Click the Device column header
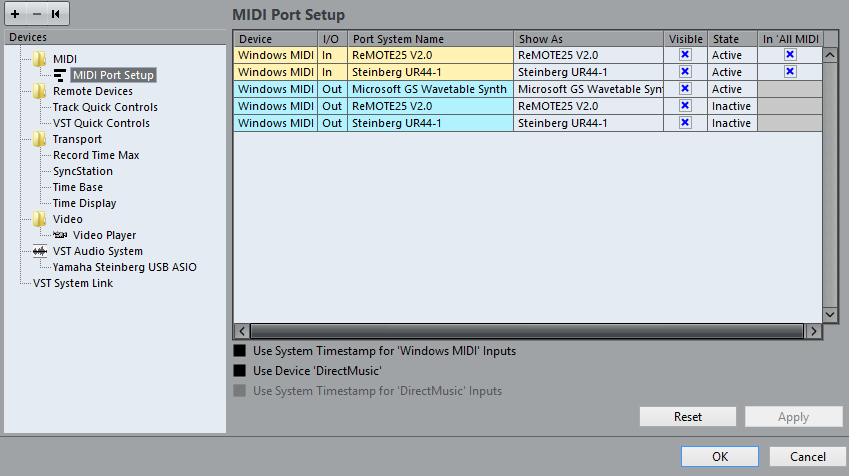Image resolution: width=849 pixels, height=476 pixels. tap(276, 39)
